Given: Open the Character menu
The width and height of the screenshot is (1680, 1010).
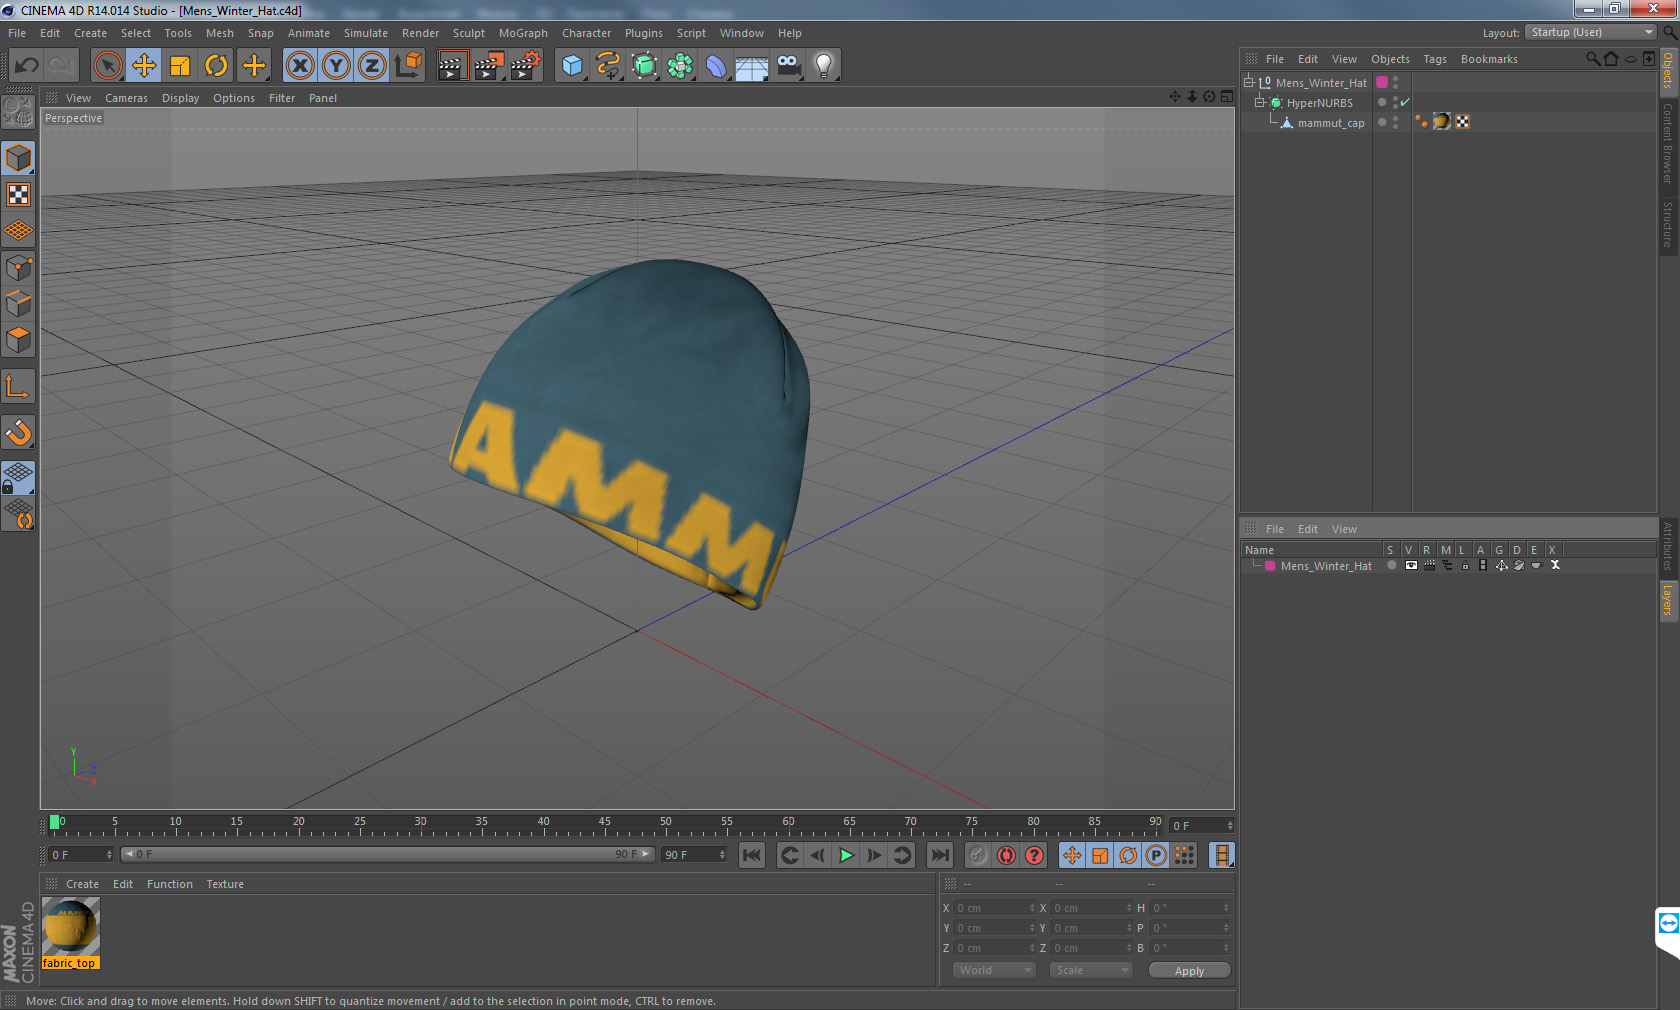Looking at the screenshot, I should (x=586, y=33).
